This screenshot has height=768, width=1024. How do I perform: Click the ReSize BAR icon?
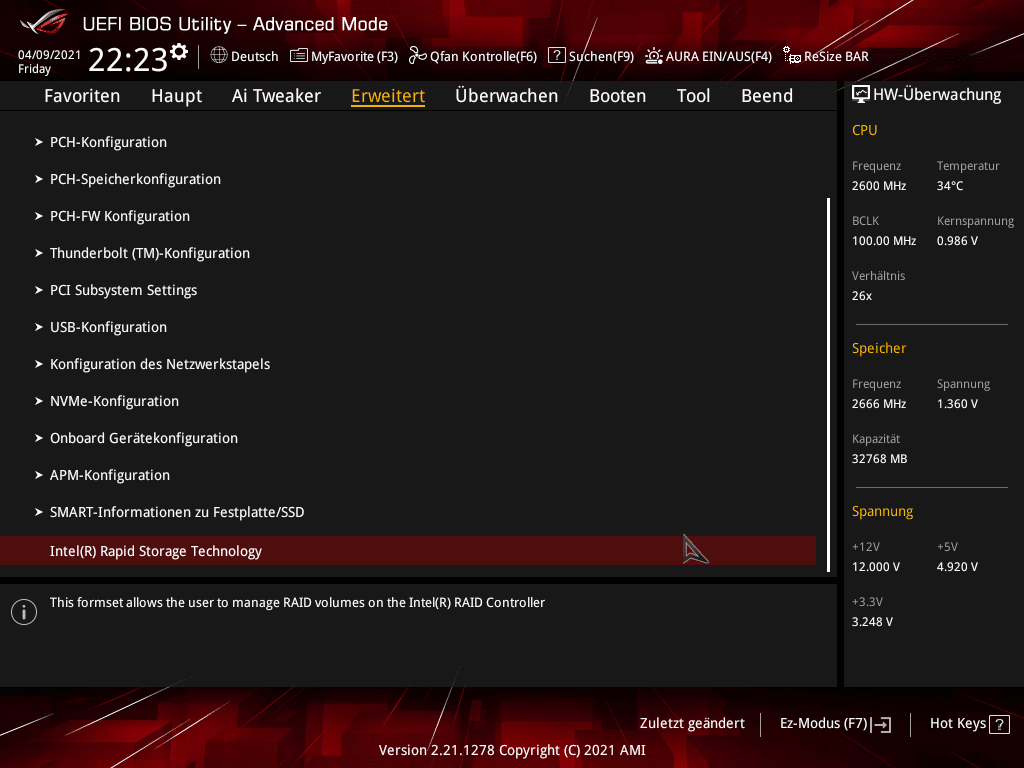coord(792,56)
